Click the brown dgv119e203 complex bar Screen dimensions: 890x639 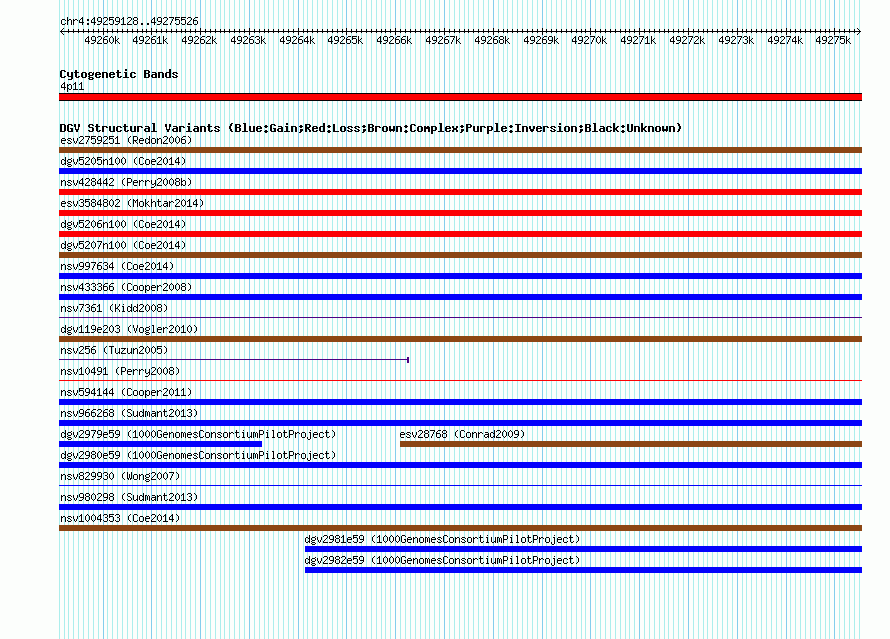tap(460, 339)
